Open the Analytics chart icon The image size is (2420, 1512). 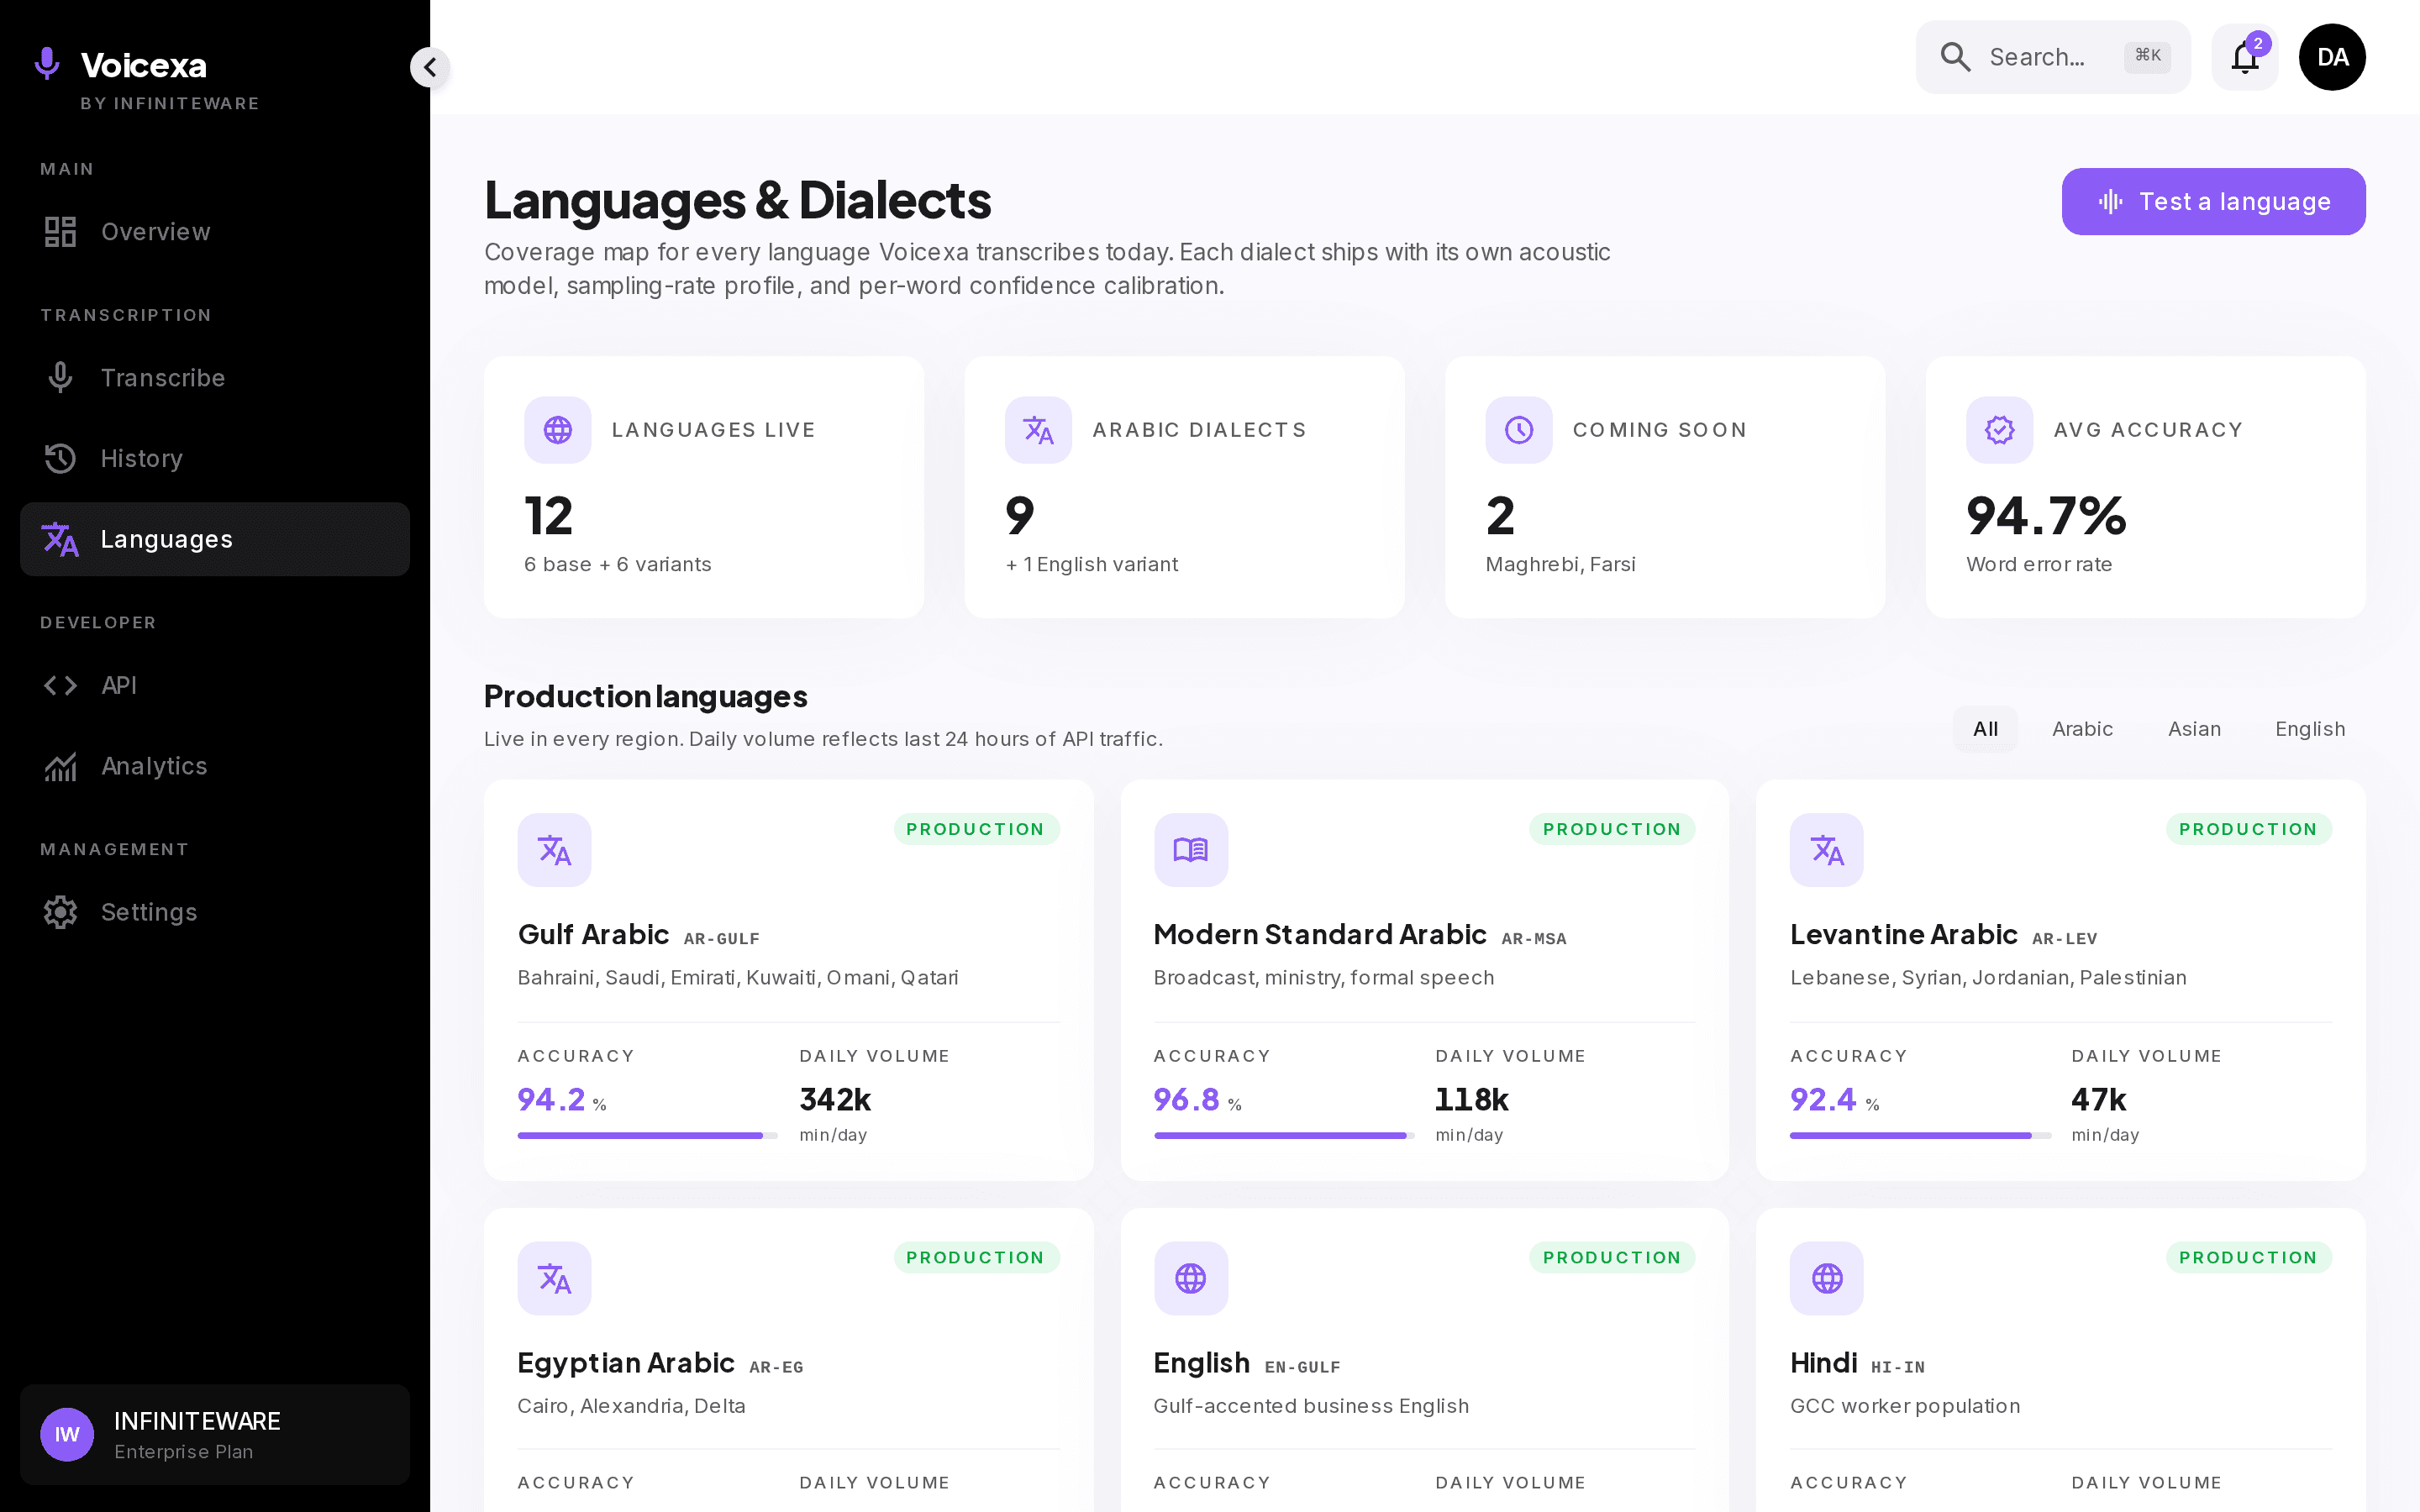click(60, 766)
